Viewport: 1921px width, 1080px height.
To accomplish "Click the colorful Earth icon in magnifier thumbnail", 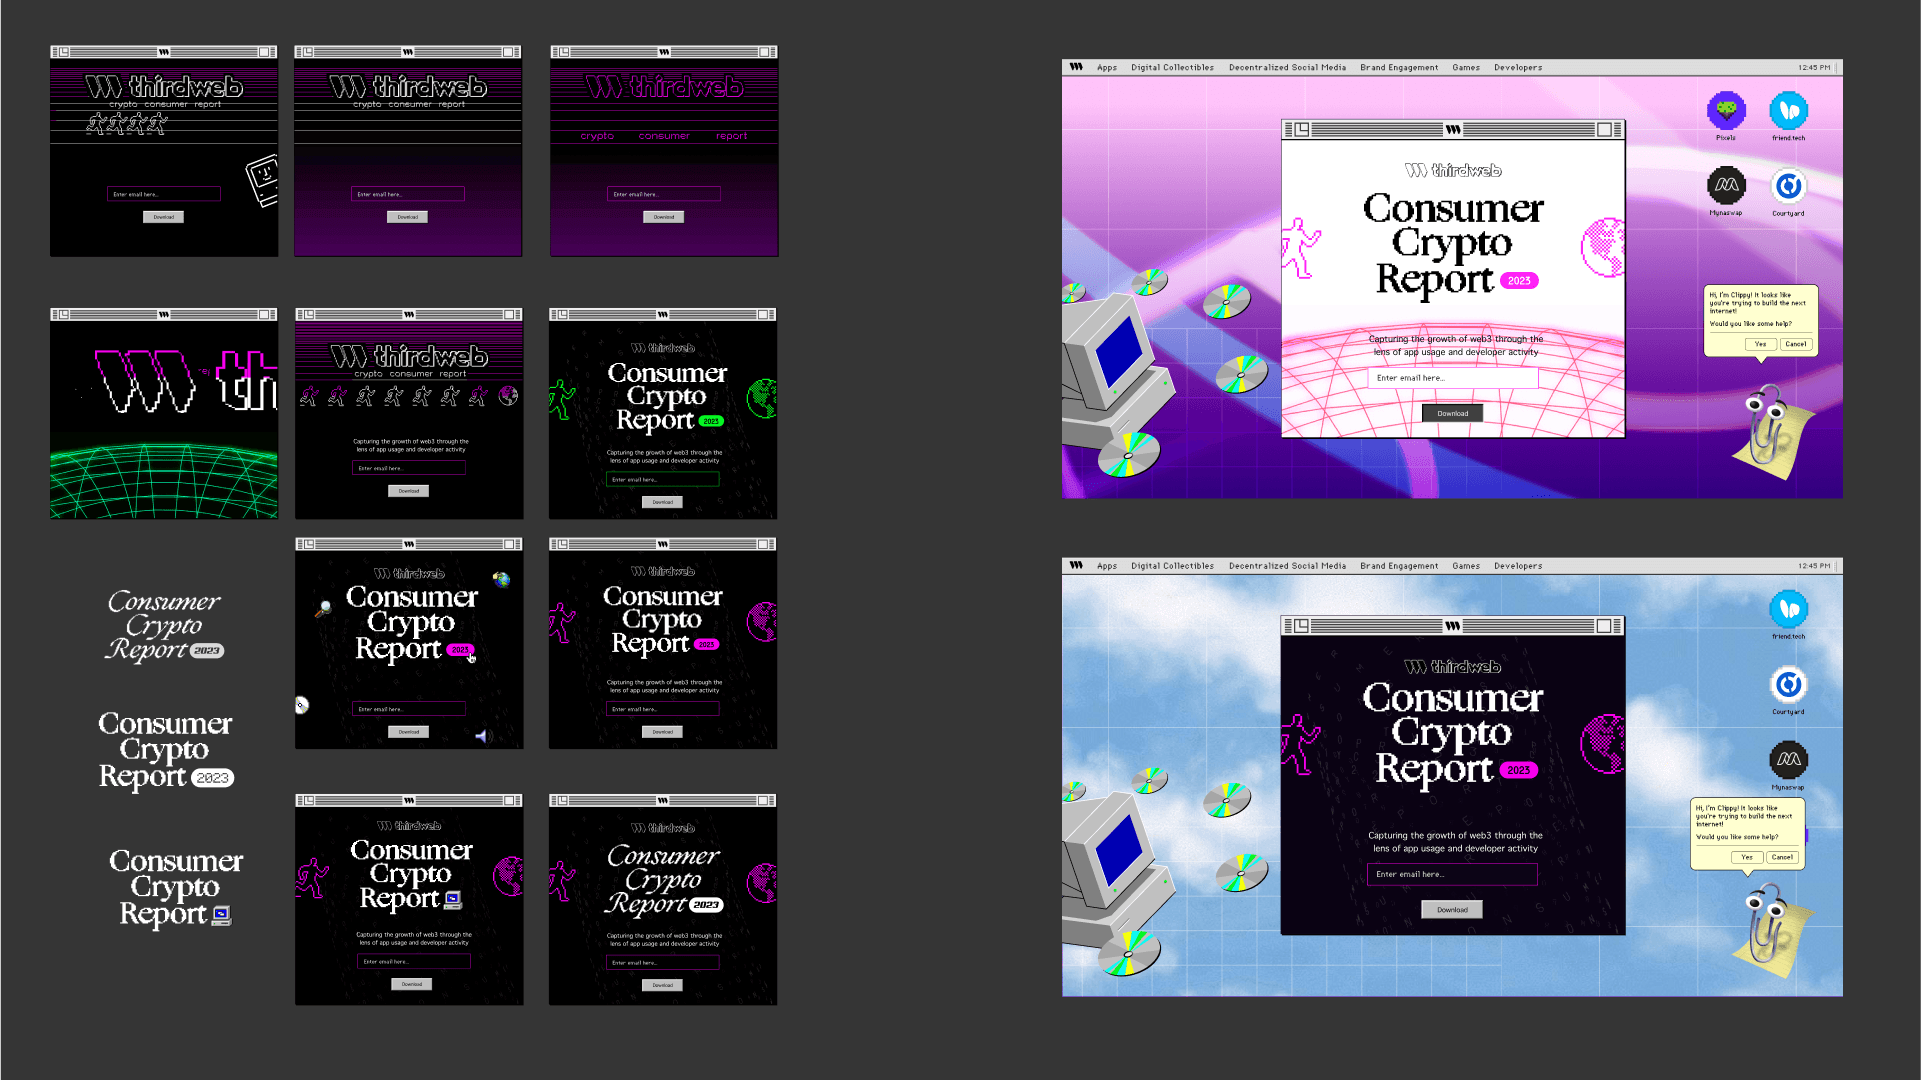I will (x=501, y=579).
